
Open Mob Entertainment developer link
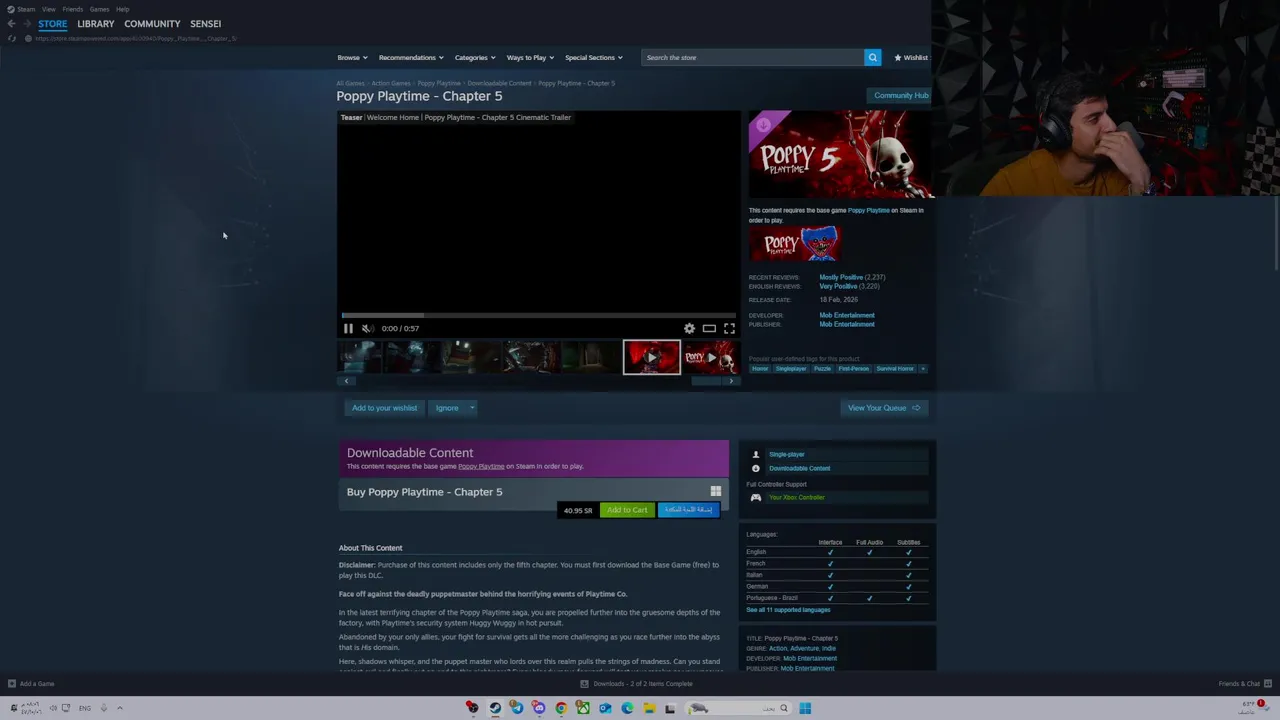[x=847, y=315]
